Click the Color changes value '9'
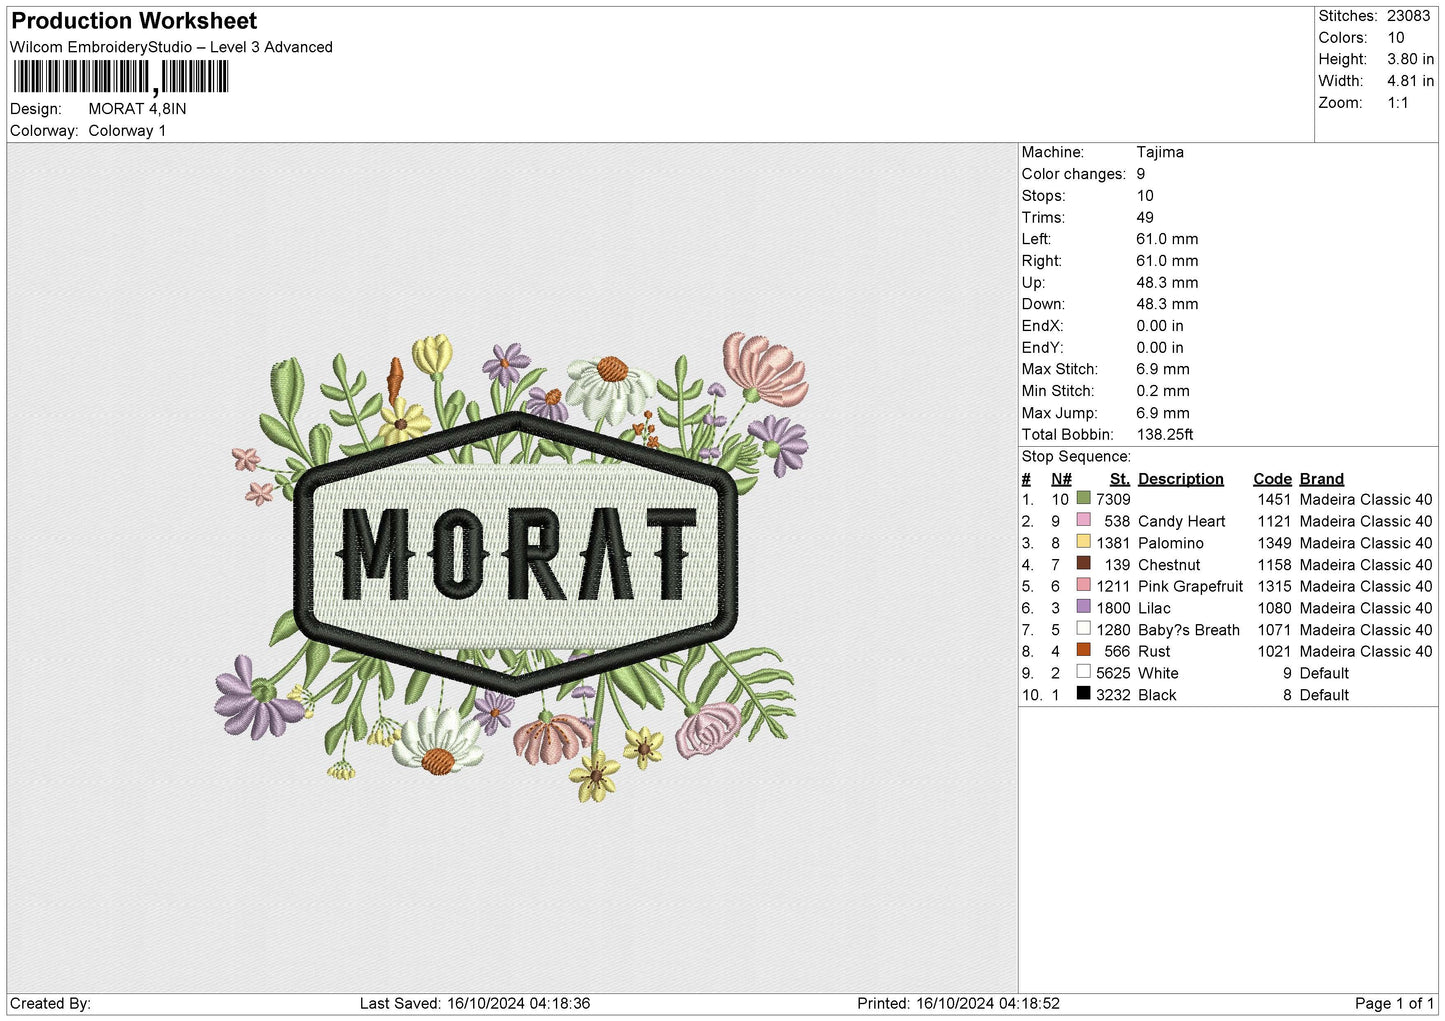 tap(1141, 174)
